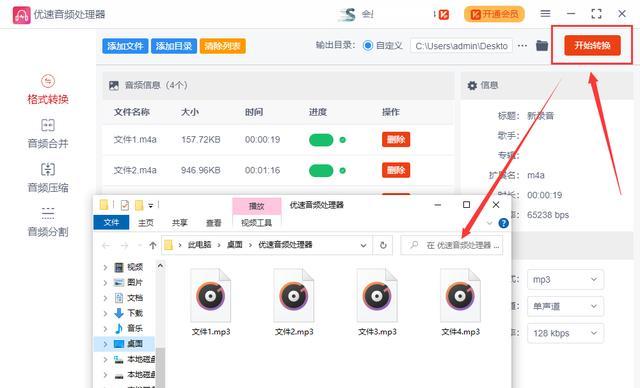
Task: Click the progress bar of 文件1.m4a
Action: coord(321,140)
